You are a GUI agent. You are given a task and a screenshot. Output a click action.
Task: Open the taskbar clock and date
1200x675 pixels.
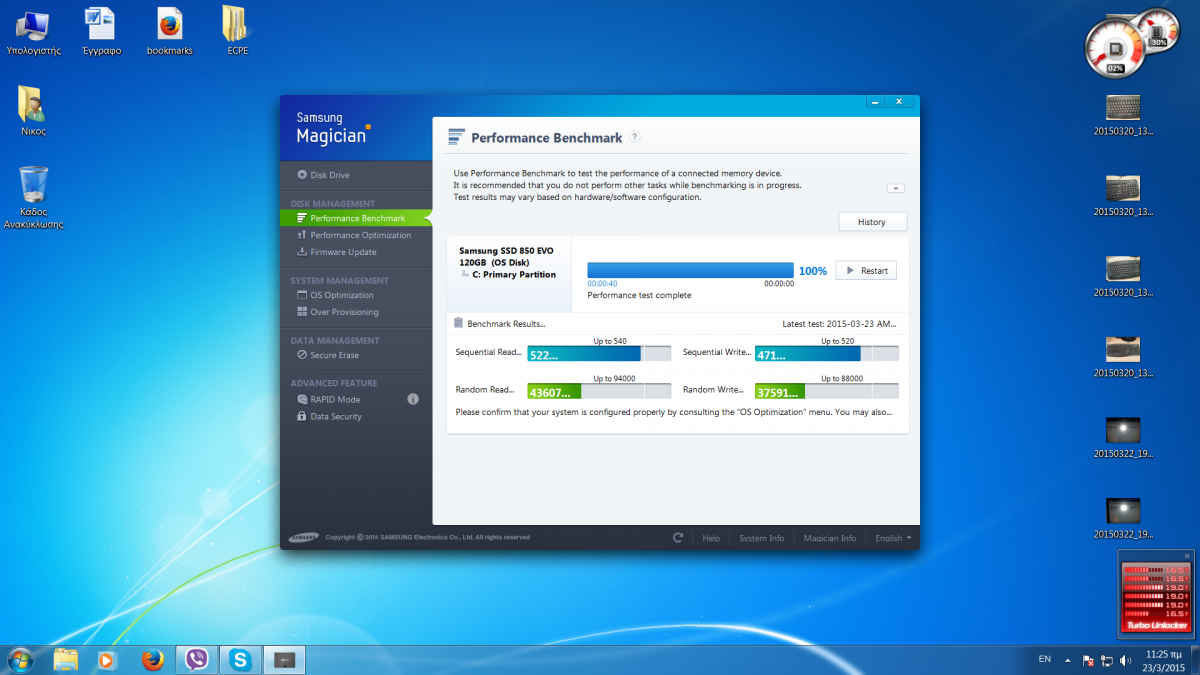1163,660
